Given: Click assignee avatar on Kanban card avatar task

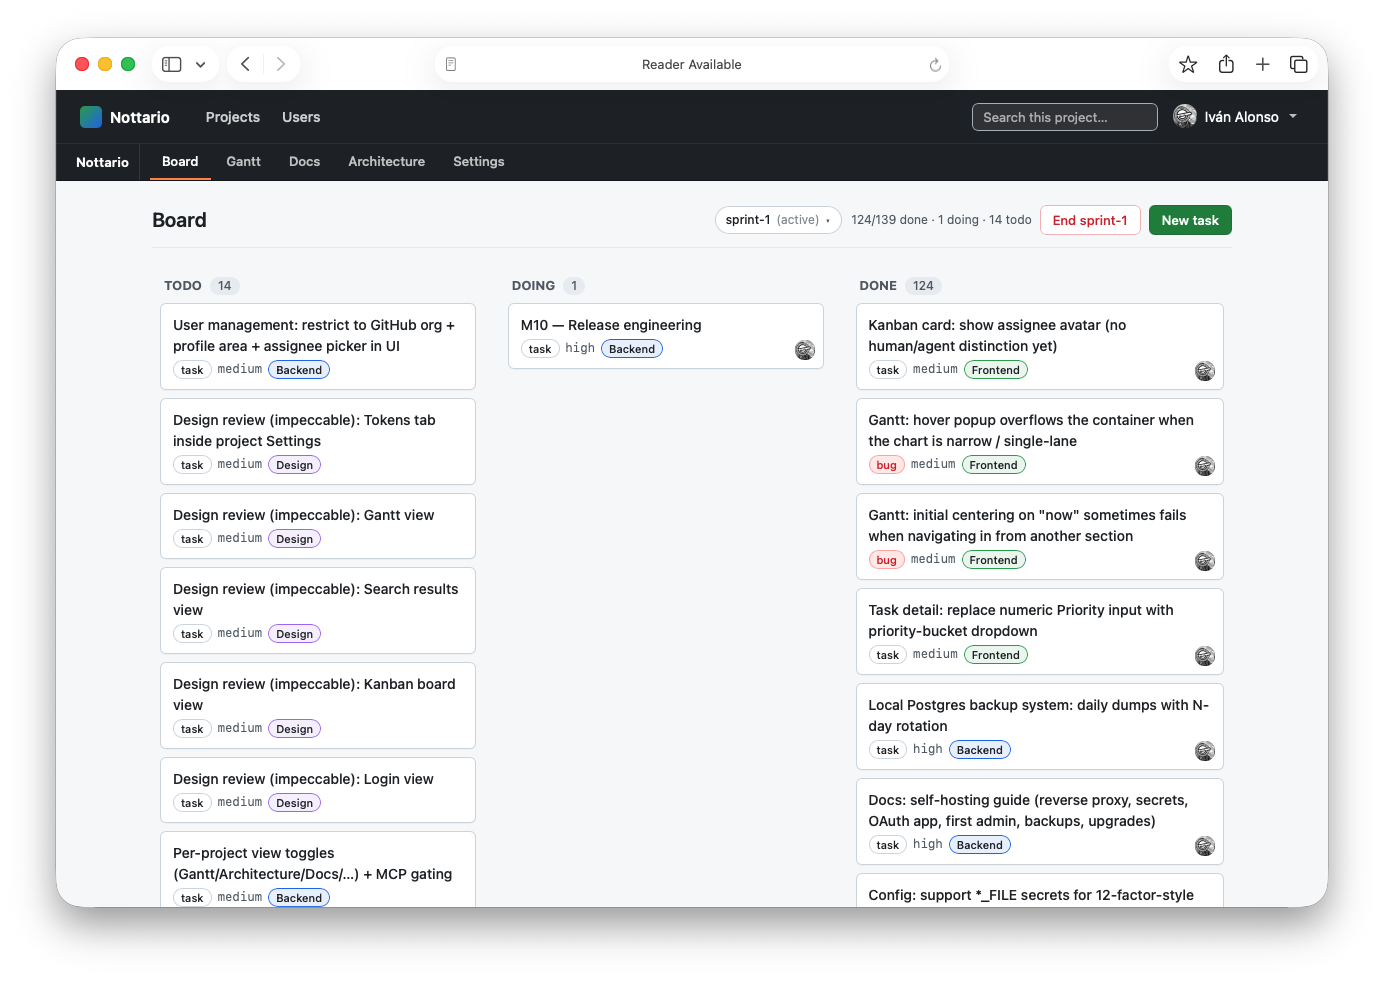Looking at the screenshot, I should 1205,371.
